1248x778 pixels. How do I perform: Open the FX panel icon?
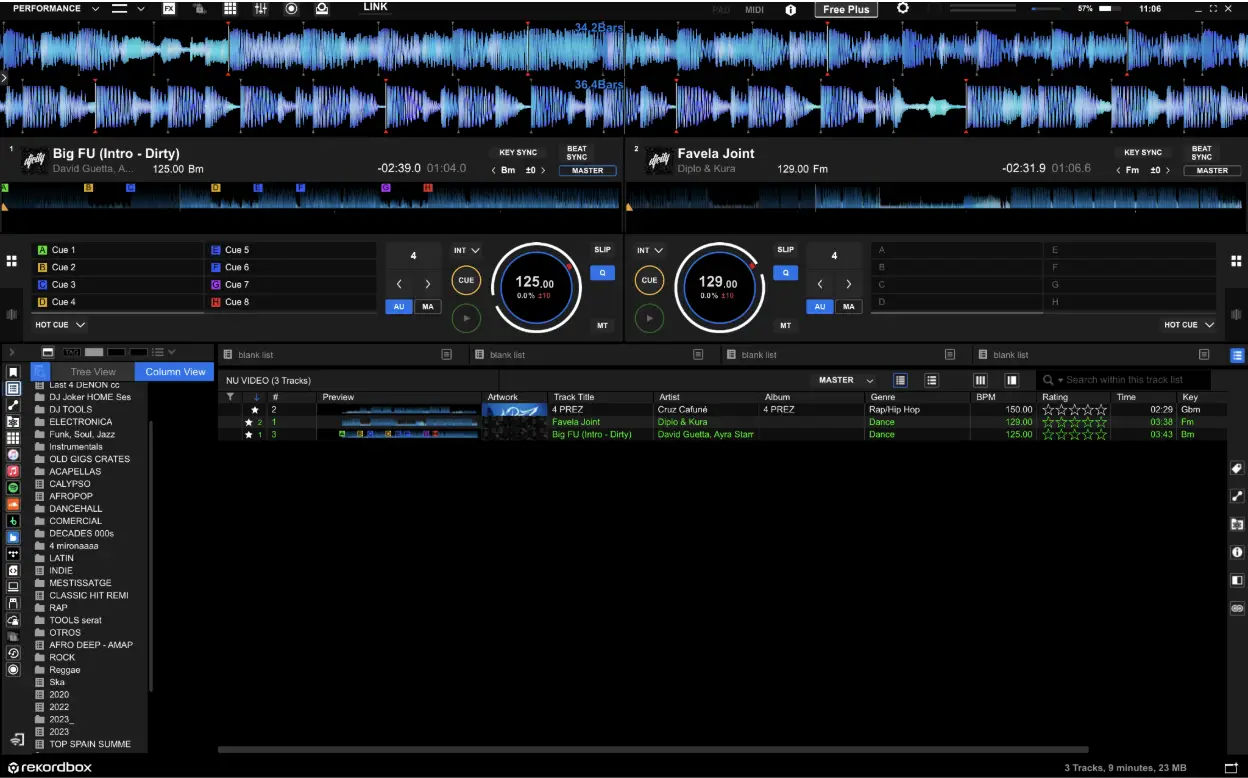click(x=169, y=8)
